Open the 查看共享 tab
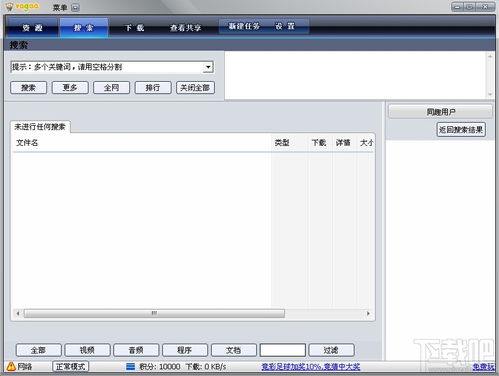This screenshot has width=499, height=376. coord(185,28)
